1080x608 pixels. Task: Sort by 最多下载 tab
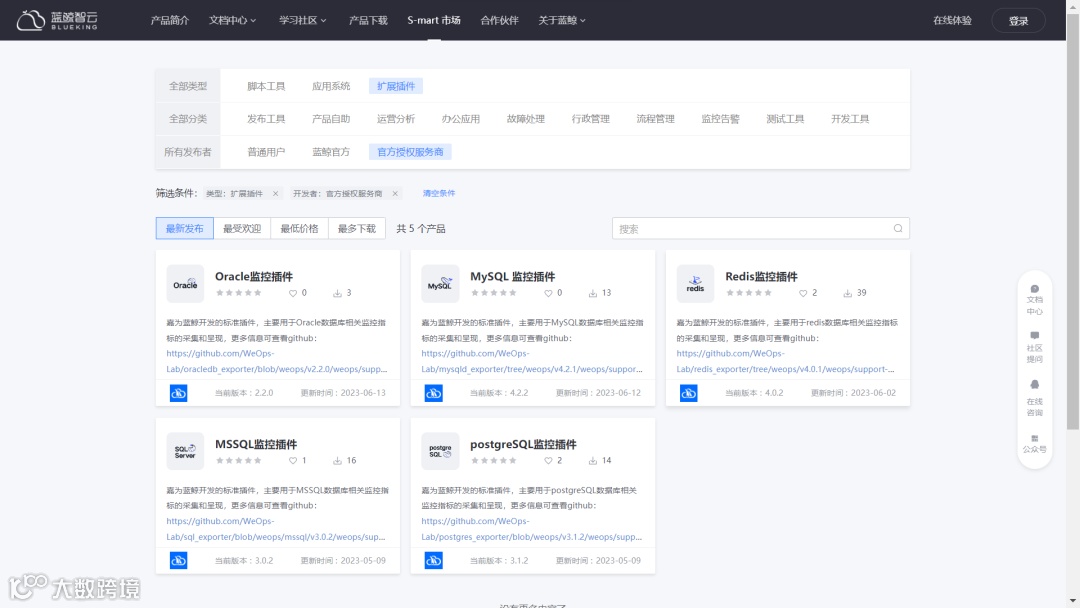click(357, 229)
